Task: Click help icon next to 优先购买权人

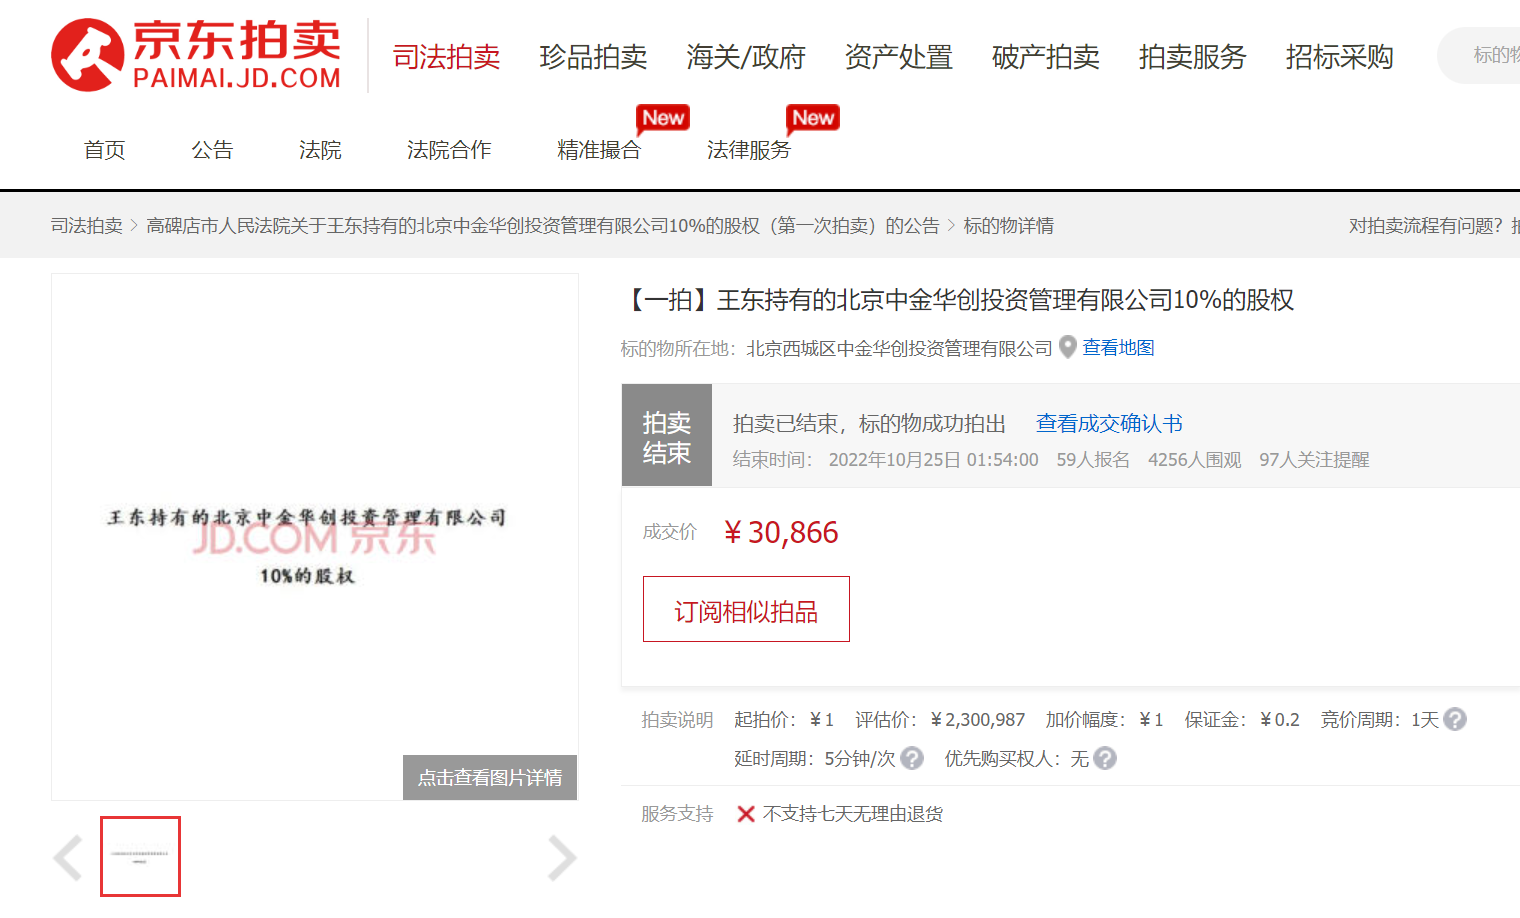Action: click(1105, 758)
